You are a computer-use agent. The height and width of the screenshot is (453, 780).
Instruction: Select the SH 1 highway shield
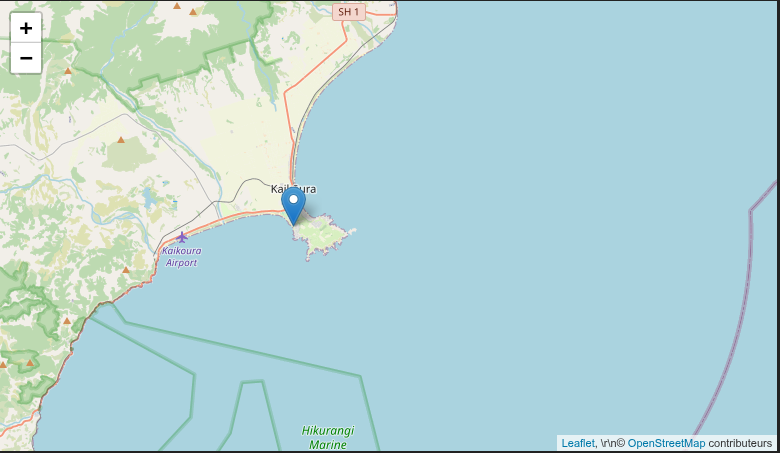pyautogui.click(x=349, y=12)
